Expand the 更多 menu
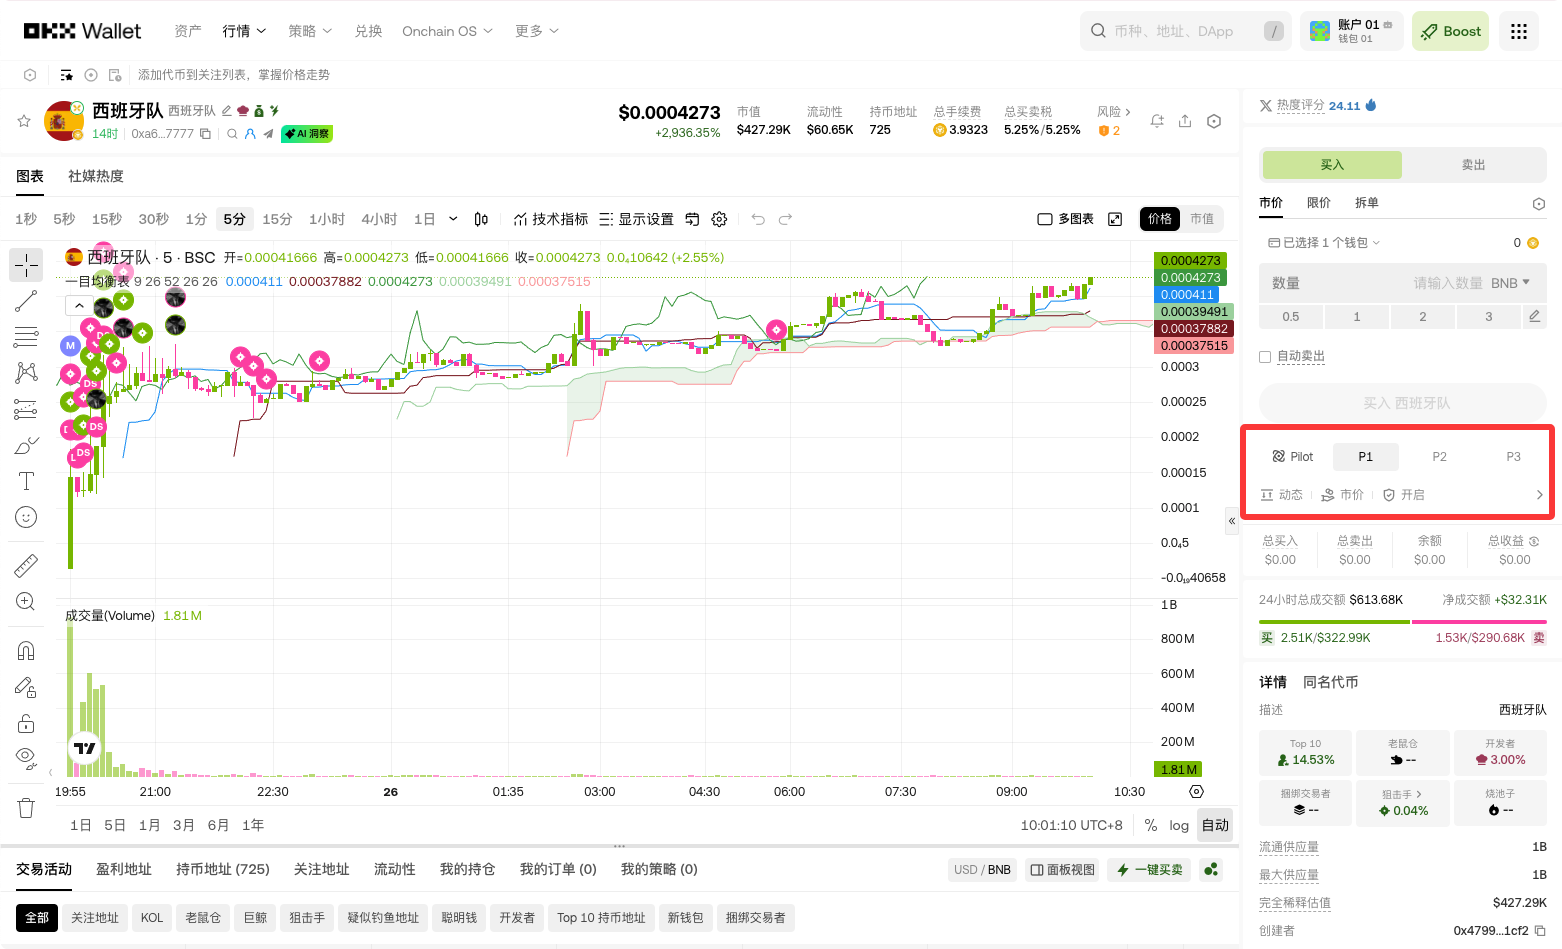Screen dimensions: 1562x949 (537, 31)
